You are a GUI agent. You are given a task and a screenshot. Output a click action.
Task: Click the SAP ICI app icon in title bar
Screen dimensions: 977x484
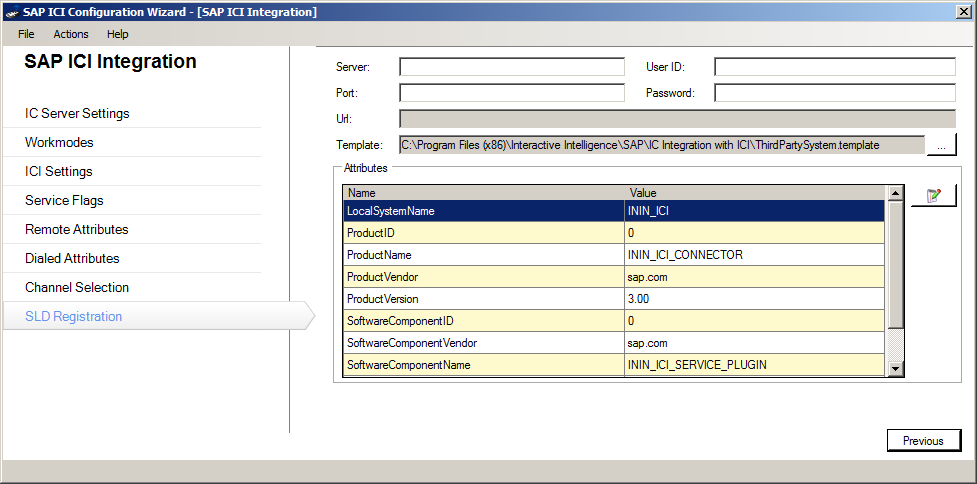pyautogui.click(x=11, y=12)
